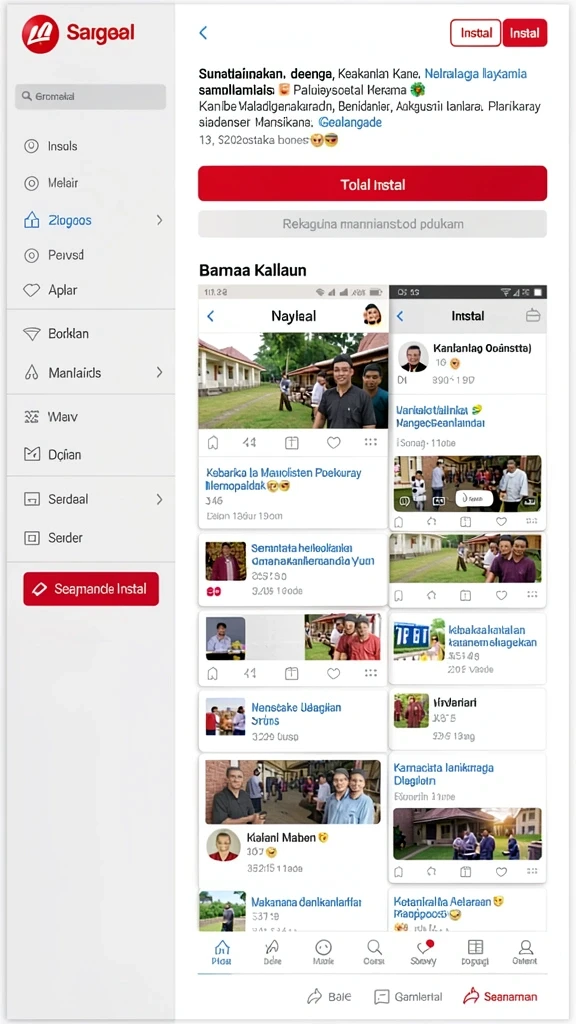Open the large Nayleal group photo thumbnail
The width and height of the screenshot is (576, 1024).
pos(293,383)
